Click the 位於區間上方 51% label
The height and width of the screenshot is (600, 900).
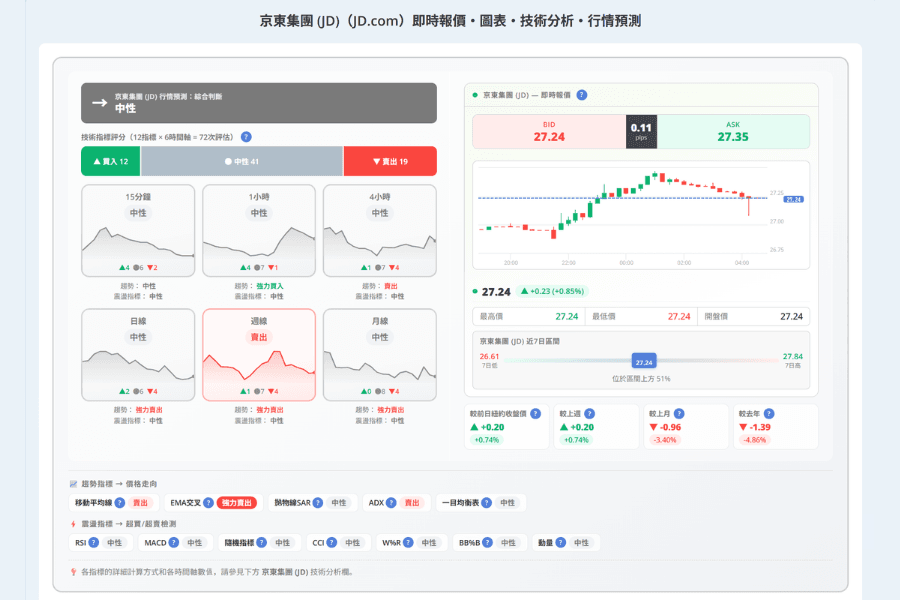(641, 378)
